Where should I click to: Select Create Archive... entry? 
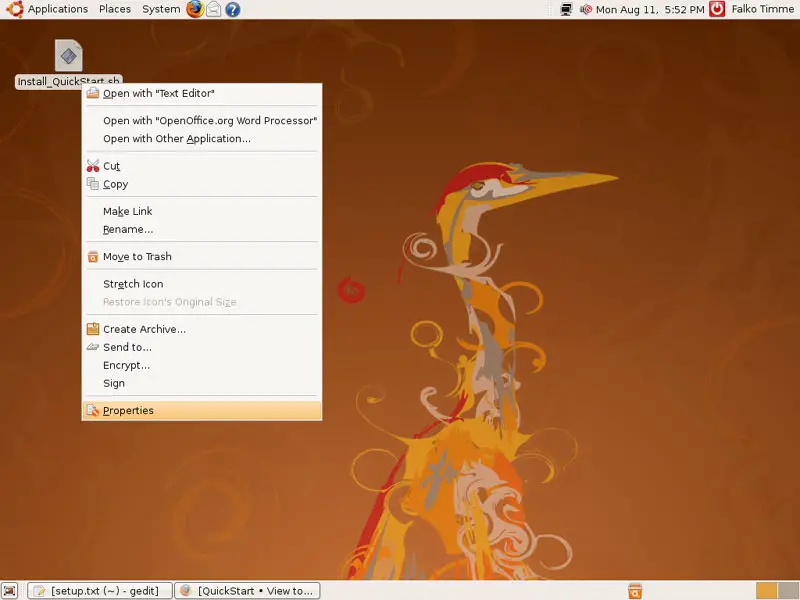coord(202,329)
